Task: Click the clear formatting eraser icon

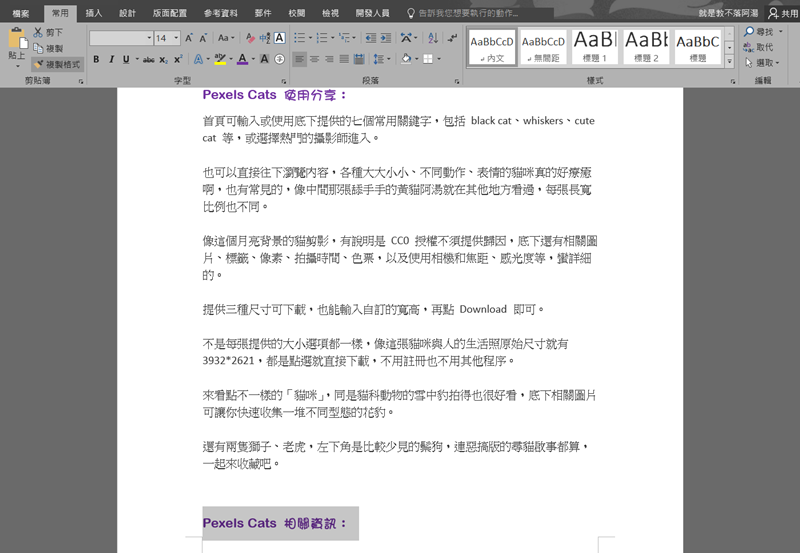Action: [x=248, y=38]
